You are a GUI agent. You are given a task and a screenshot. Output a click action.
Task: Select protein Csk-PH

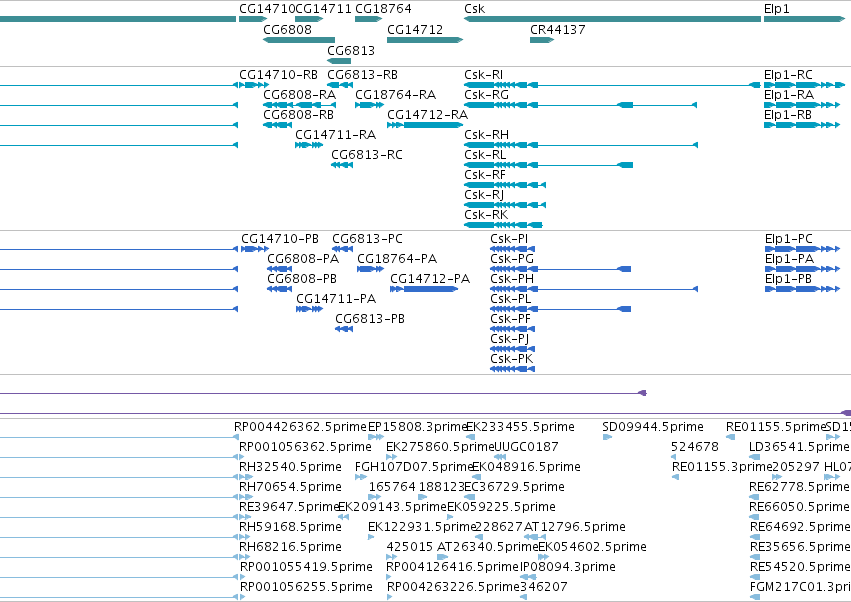pyautogui.click(x=594, y=289)
